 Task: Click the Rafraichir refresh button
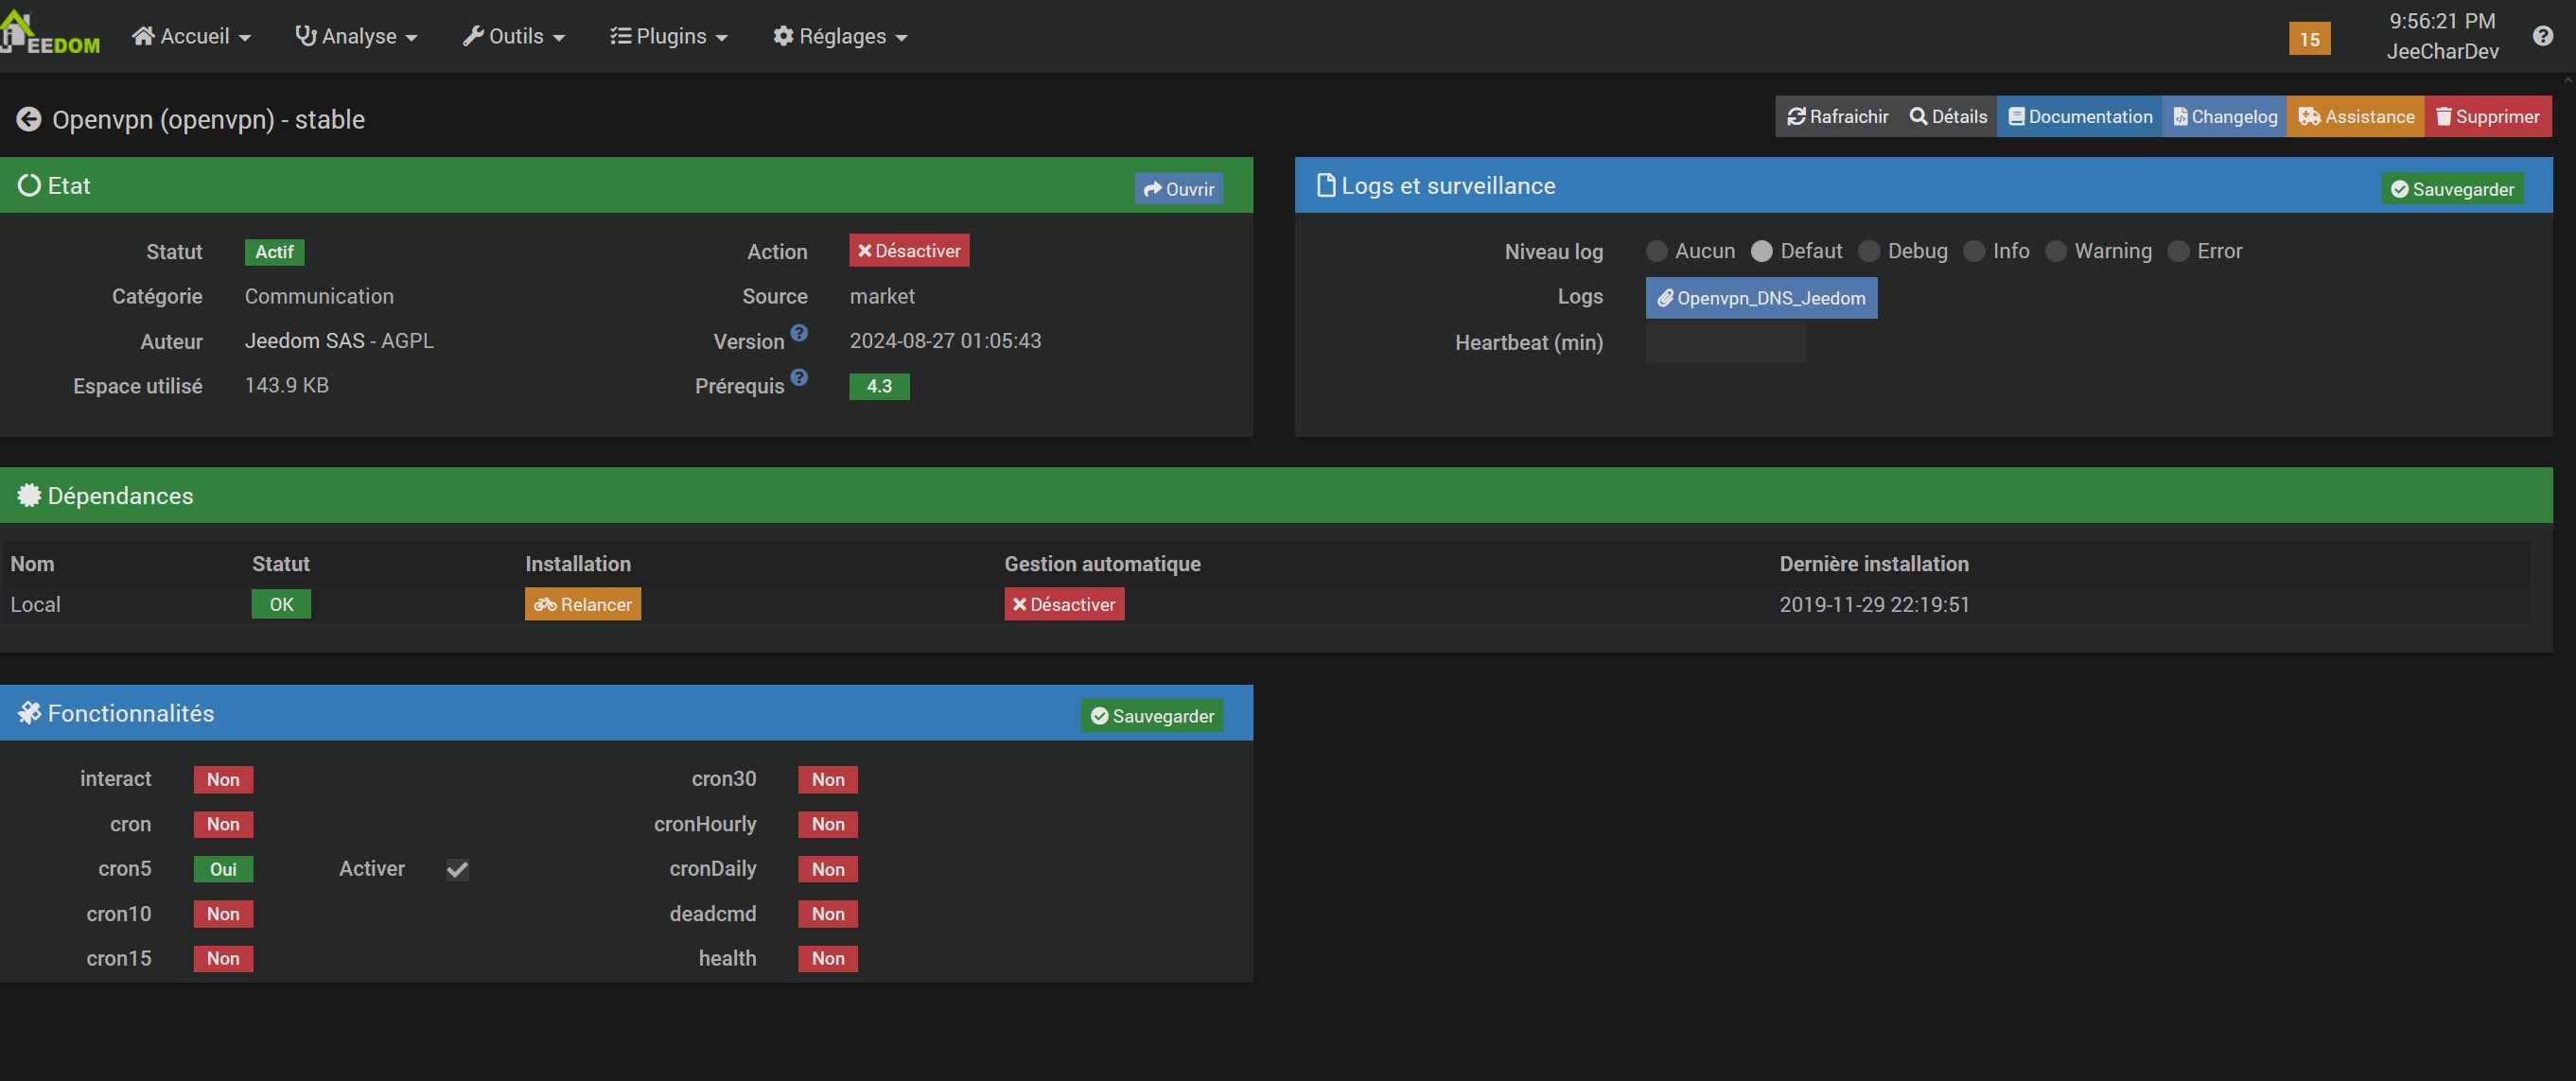click(1838, 117)
